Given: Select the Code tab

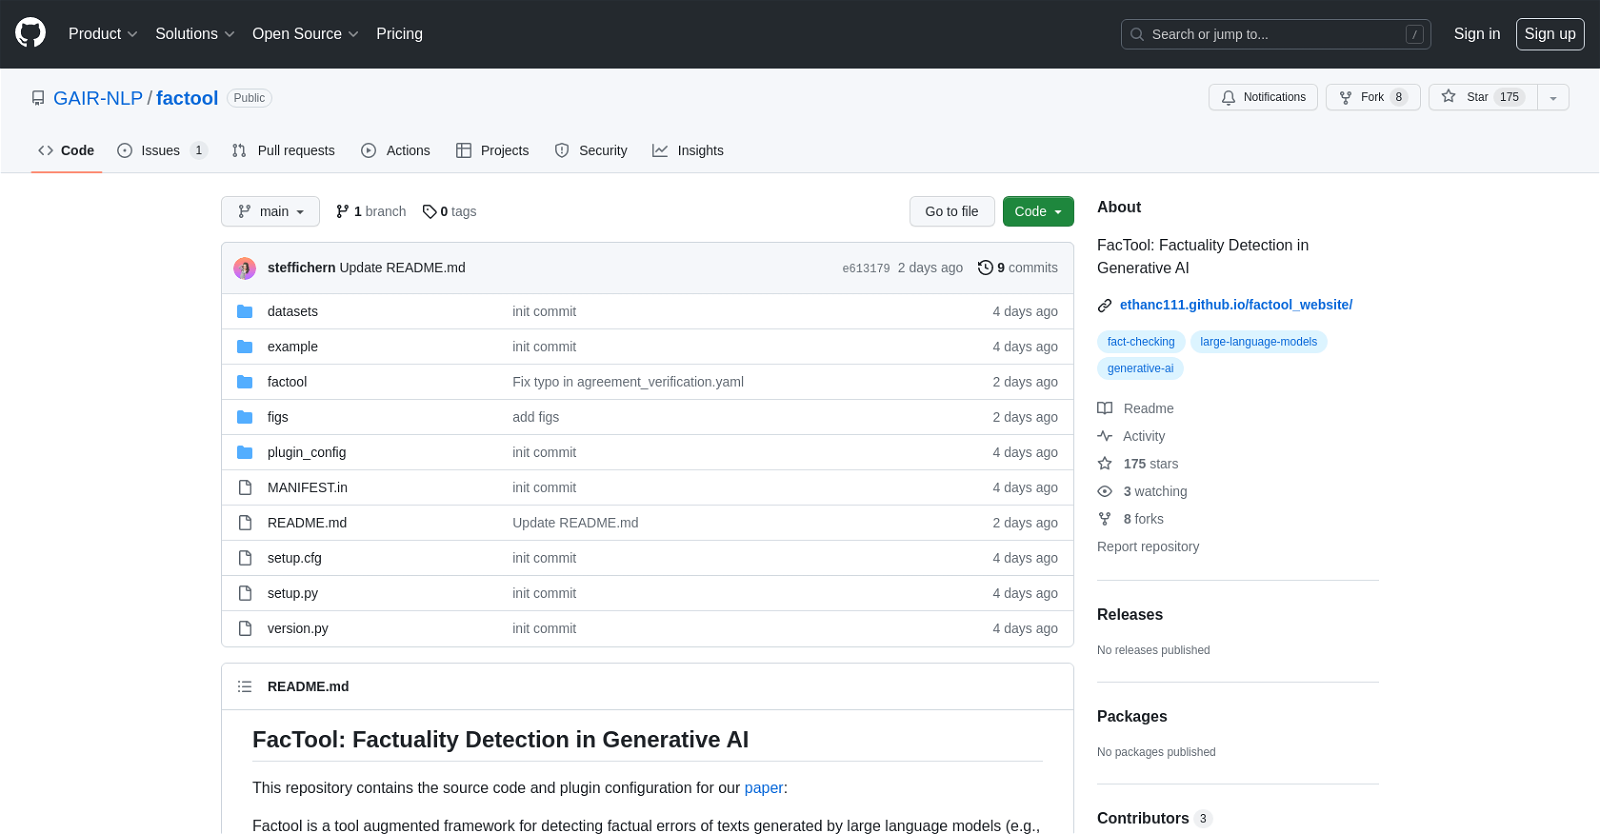Looking at the screenshot, I should coord(66,150).
